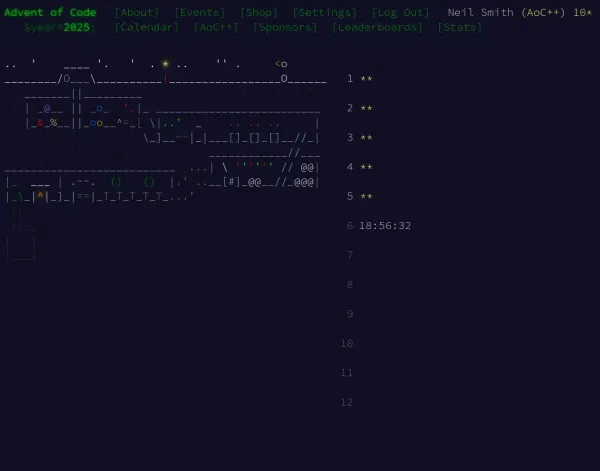The width and height of the screenshot is (600, 471).
Task: Click the locked Day 8 number
Action: click(x=350, y=285)
